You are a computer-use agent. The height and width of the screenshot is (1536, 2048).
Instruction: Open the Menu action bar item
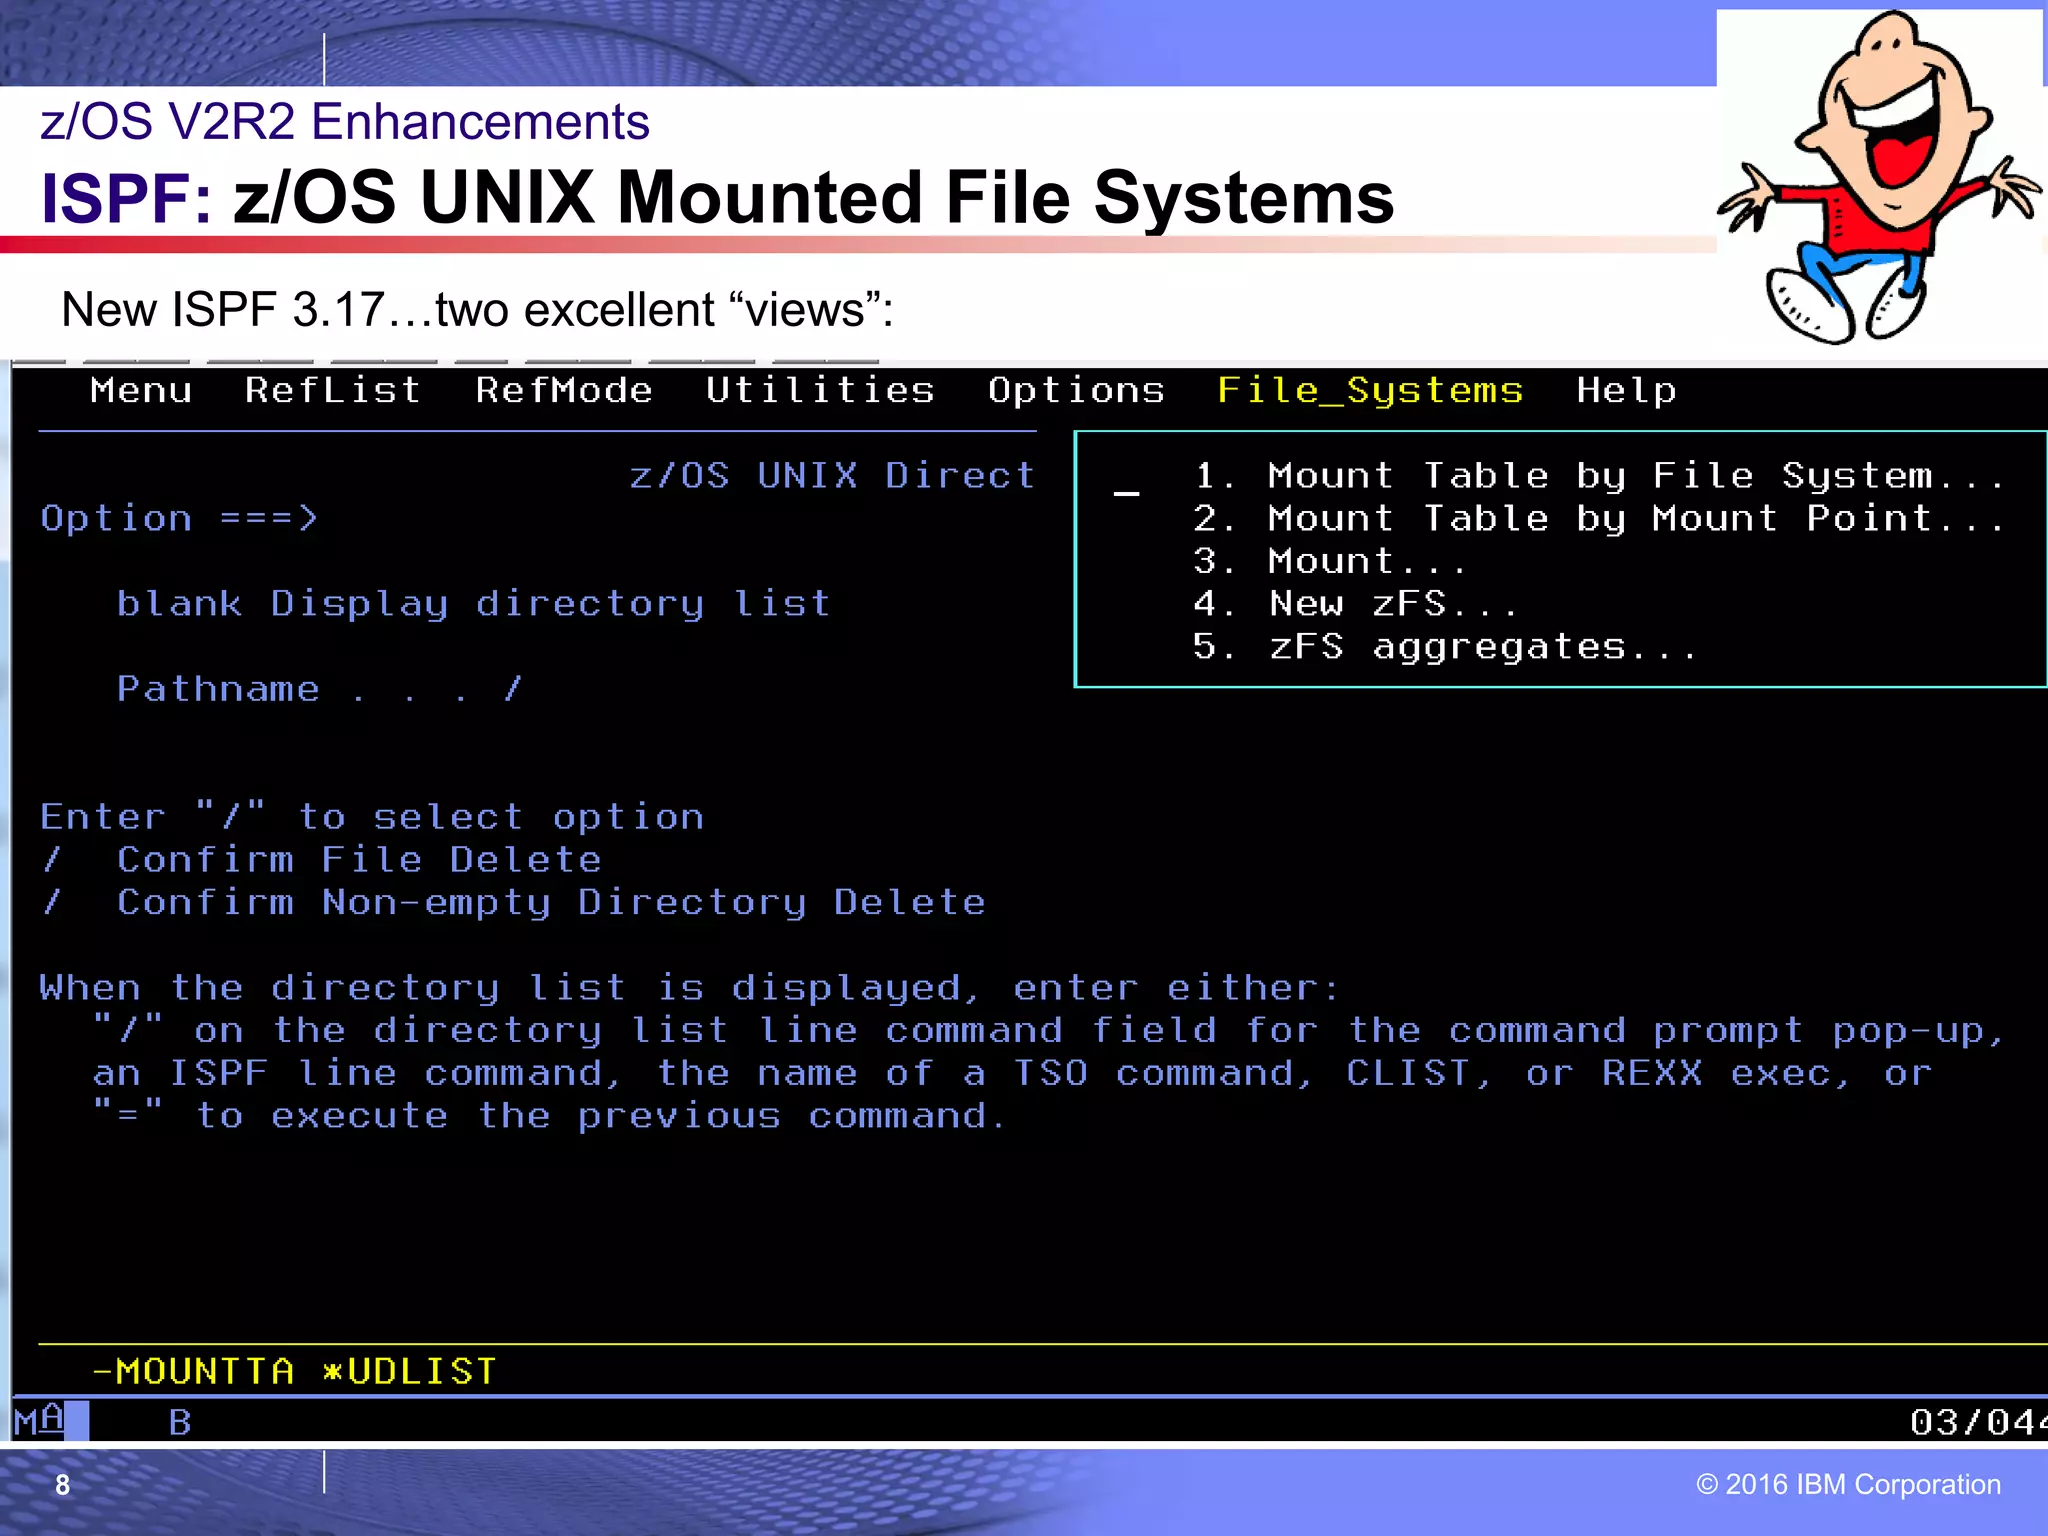click(141, 390)
